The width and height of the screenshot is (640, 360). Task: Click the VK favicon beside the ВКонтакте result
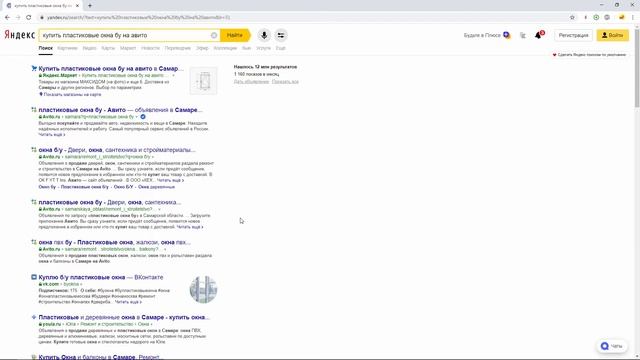click(34, 277)
